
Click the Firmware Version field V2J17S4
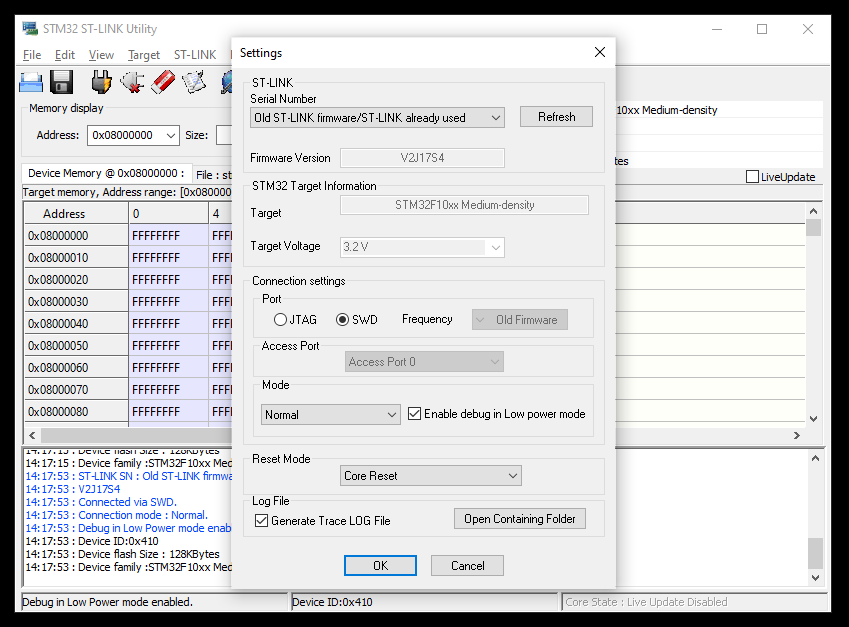click(x=422, y=158)
